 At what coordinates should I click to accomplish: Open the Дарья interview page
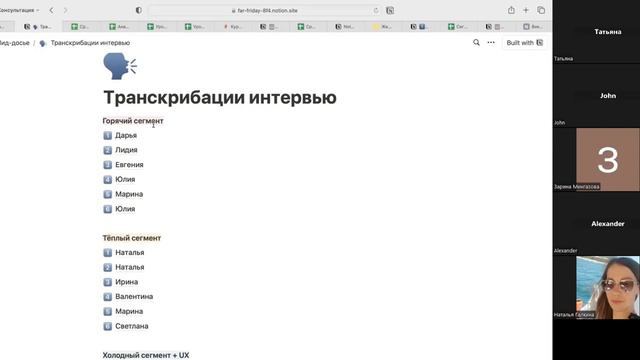click(126, 135)
